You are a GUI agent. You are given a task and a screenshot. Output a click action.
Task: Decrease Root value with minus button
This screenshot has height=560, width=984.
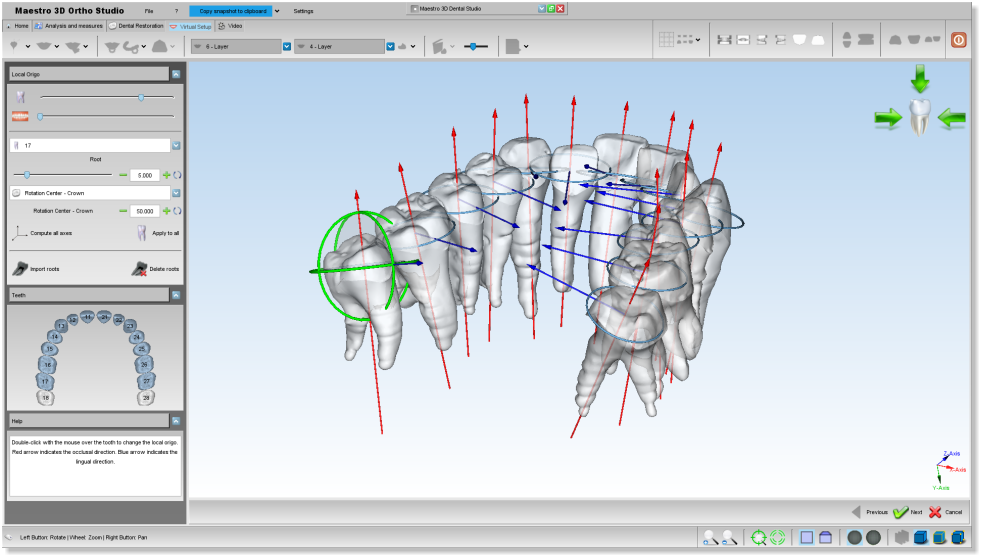pyautogui.click(x=123, y=175)
